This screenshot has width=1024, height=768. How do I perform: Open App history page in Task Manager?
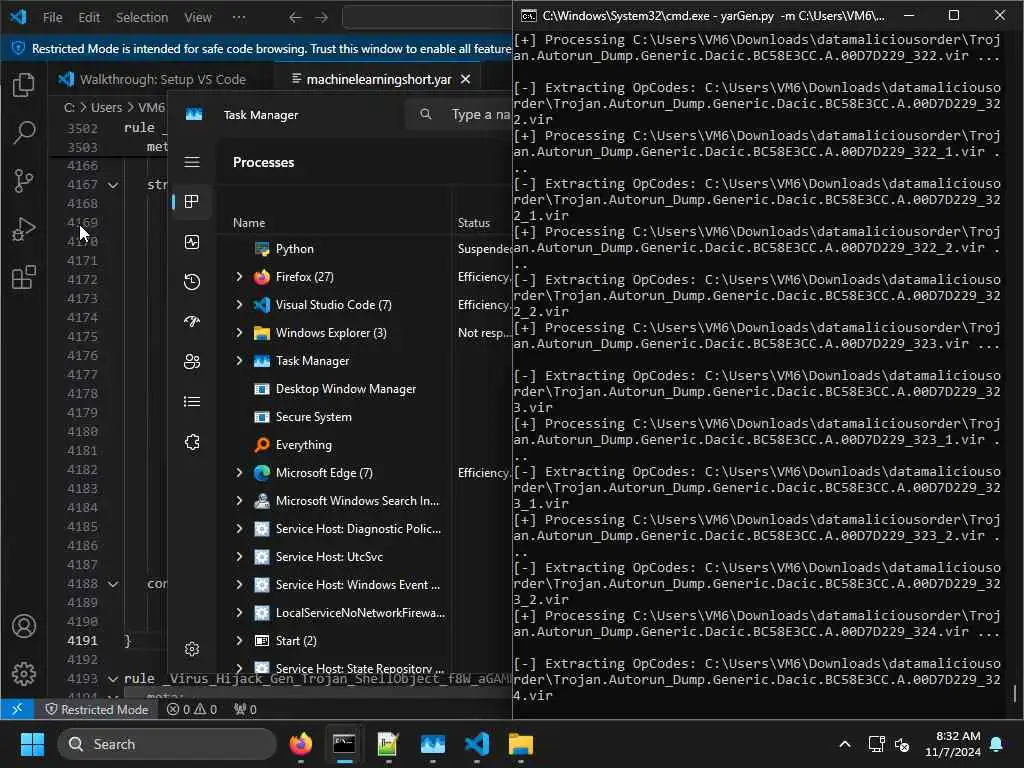tap(192, 281)
